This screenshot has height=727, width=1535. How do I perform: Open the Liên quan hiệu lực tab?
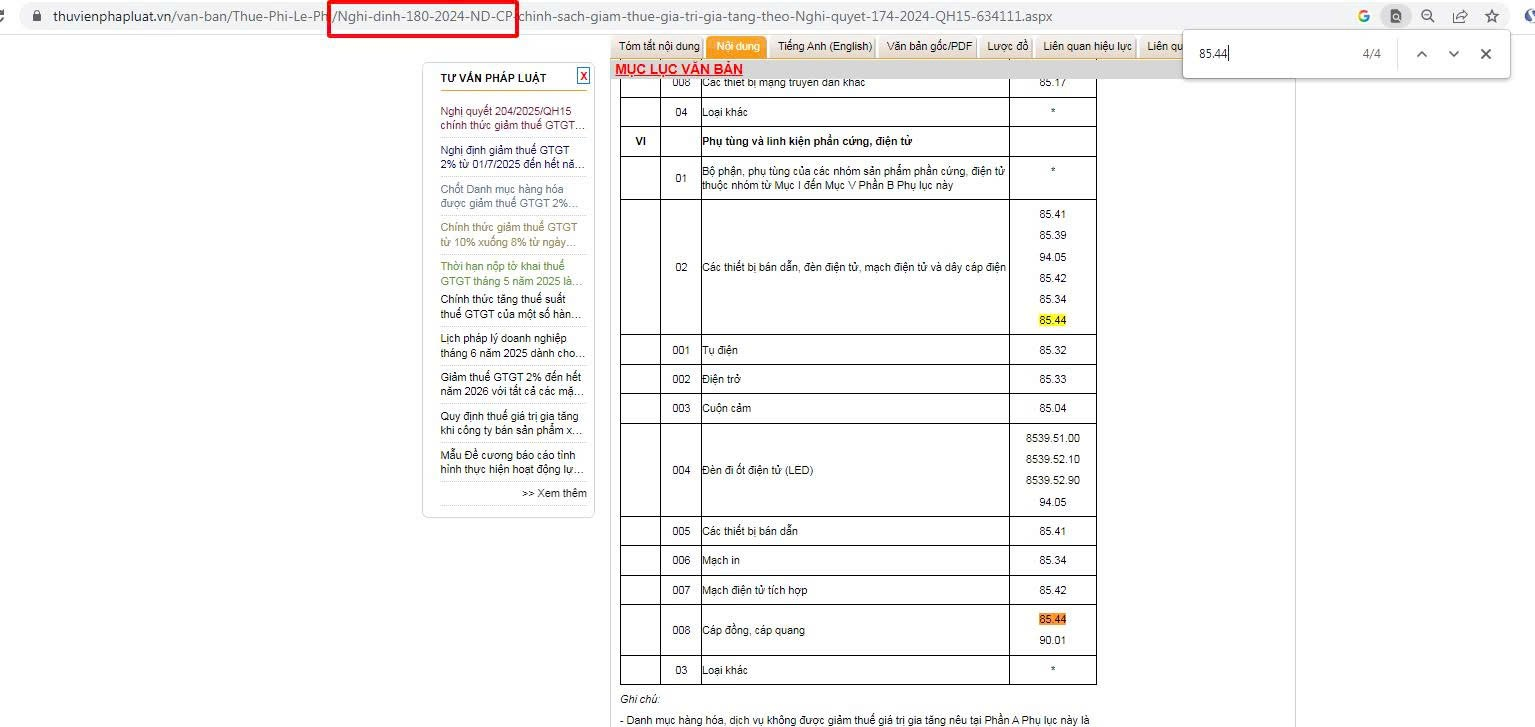pyautogui.click(x=1087, y=47)
